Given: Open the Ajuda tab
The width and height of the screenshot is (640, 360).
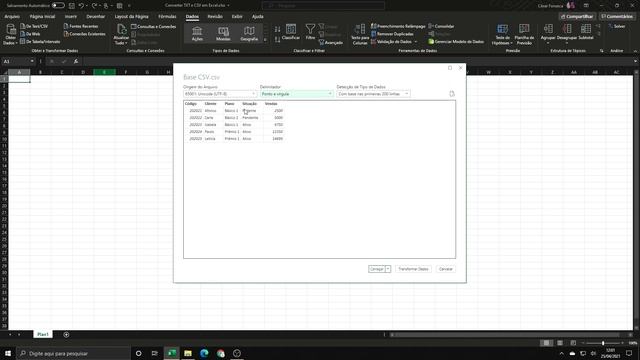Looking at the screenshot, I should (x=258, y=17).
